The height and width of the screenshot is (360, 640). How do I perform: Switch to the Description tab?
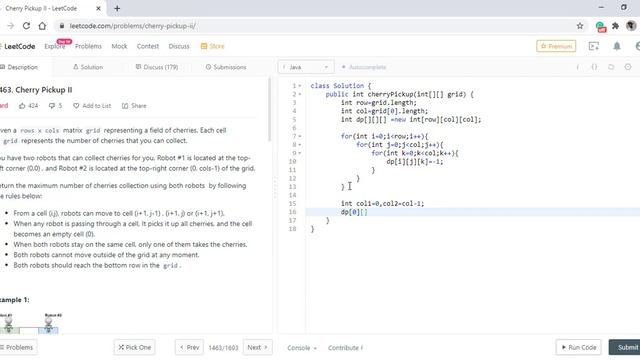19,67
